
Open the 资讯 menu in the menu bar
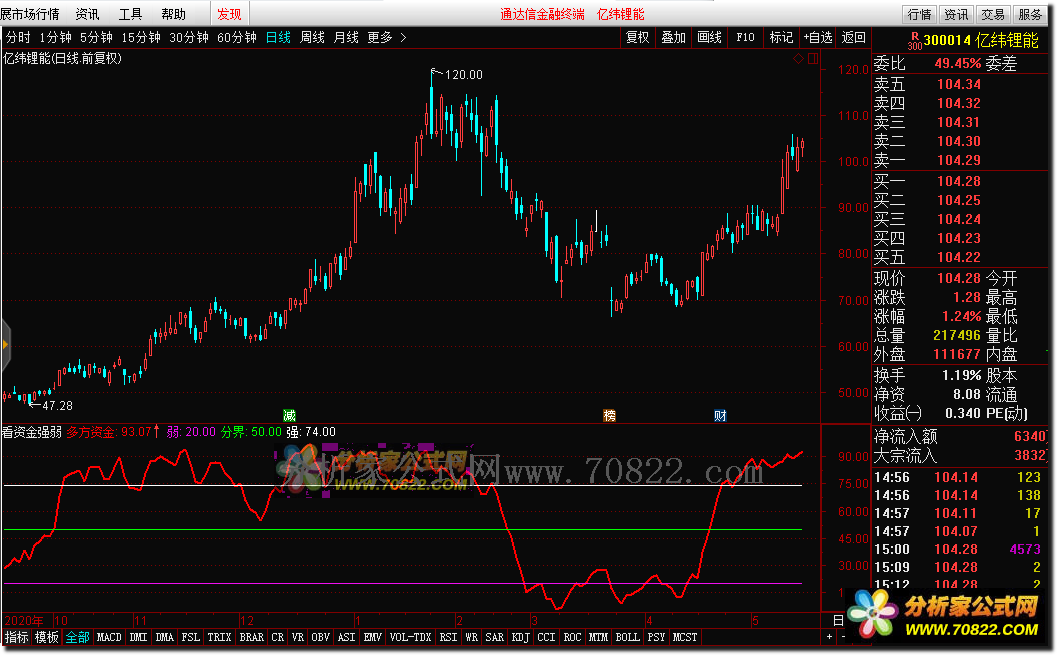point(87,13)
